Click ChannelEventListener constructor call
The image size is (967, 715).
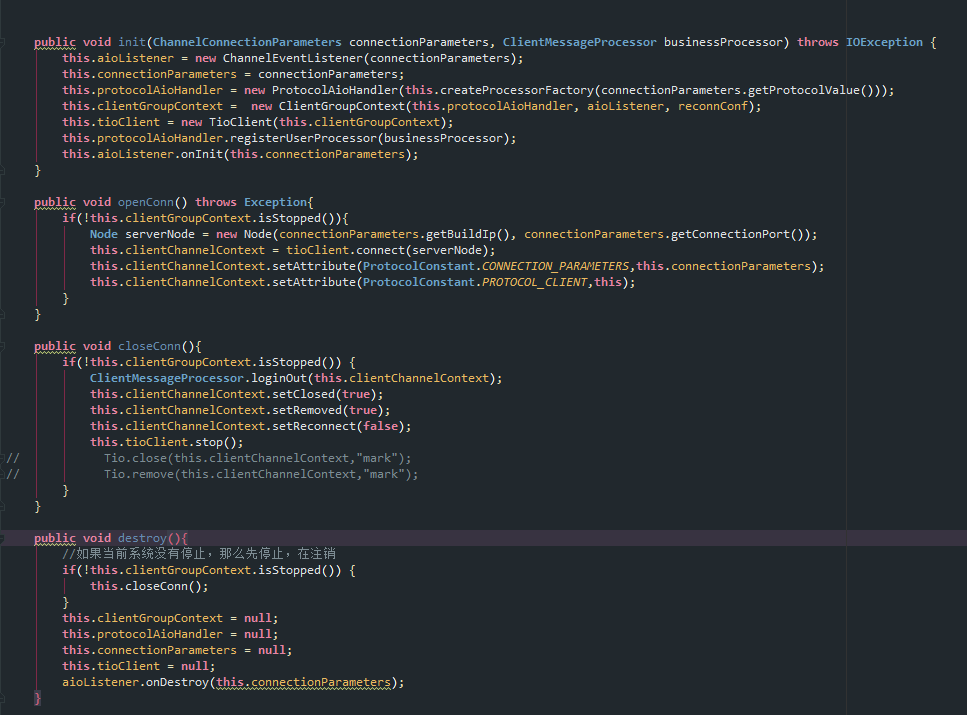[293, 58]
